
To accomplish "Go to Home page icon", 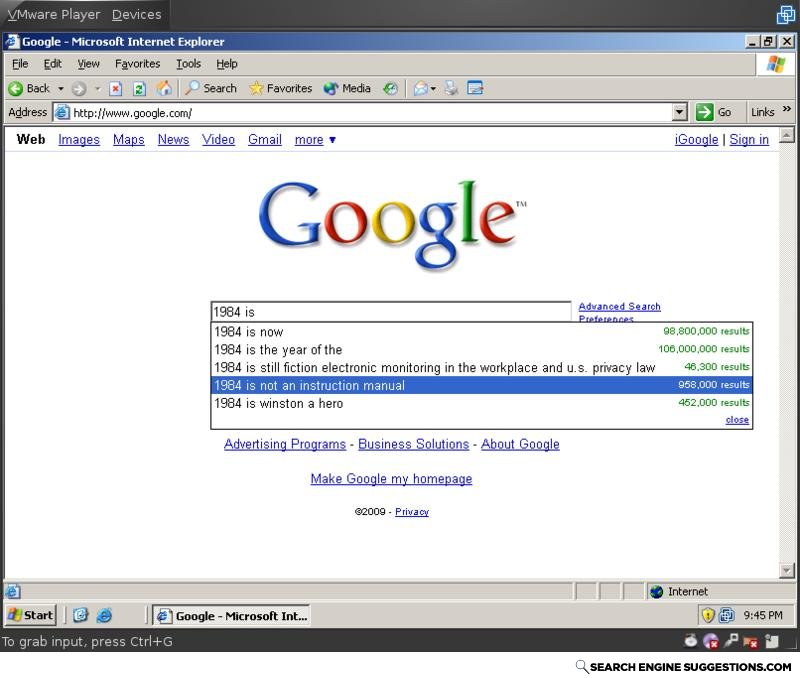I will coord(164,88).
